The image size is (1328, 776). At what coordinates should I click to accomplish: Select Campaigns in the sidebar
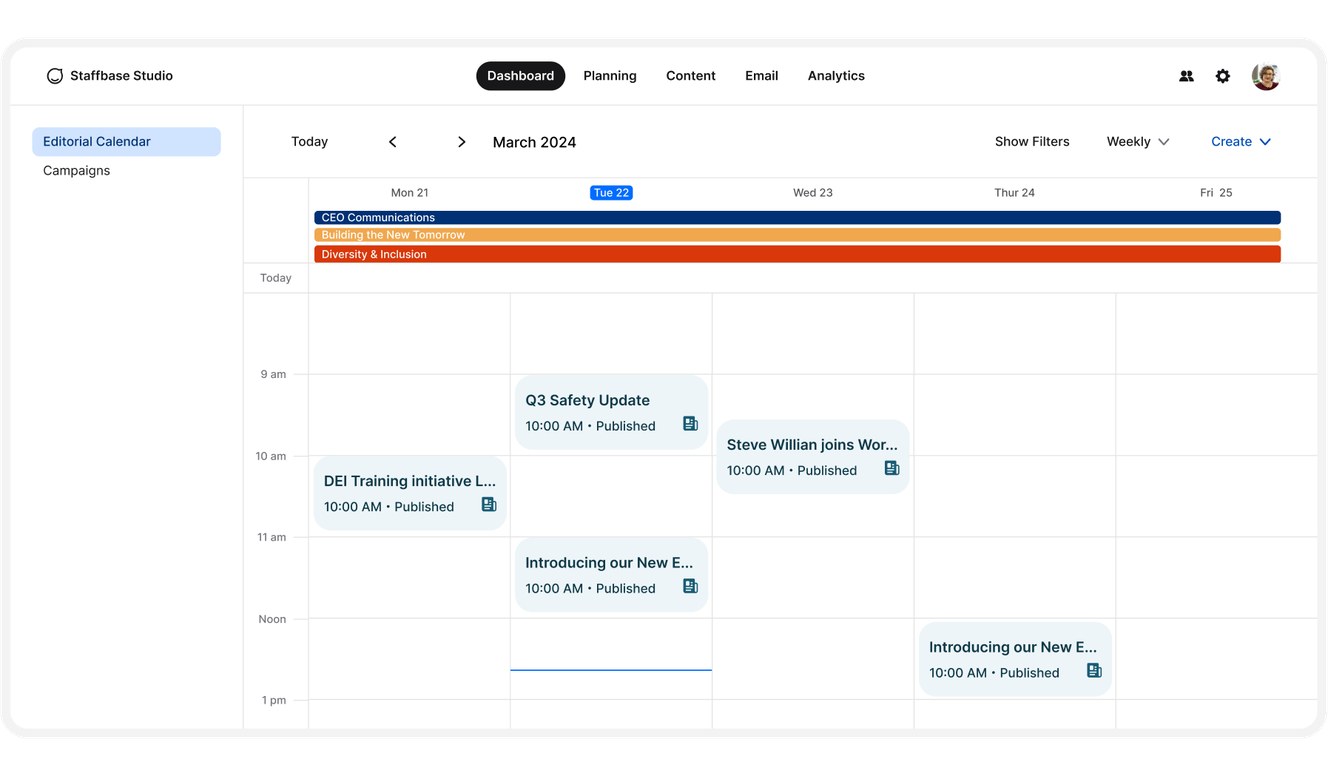click(x=76, y=170)
